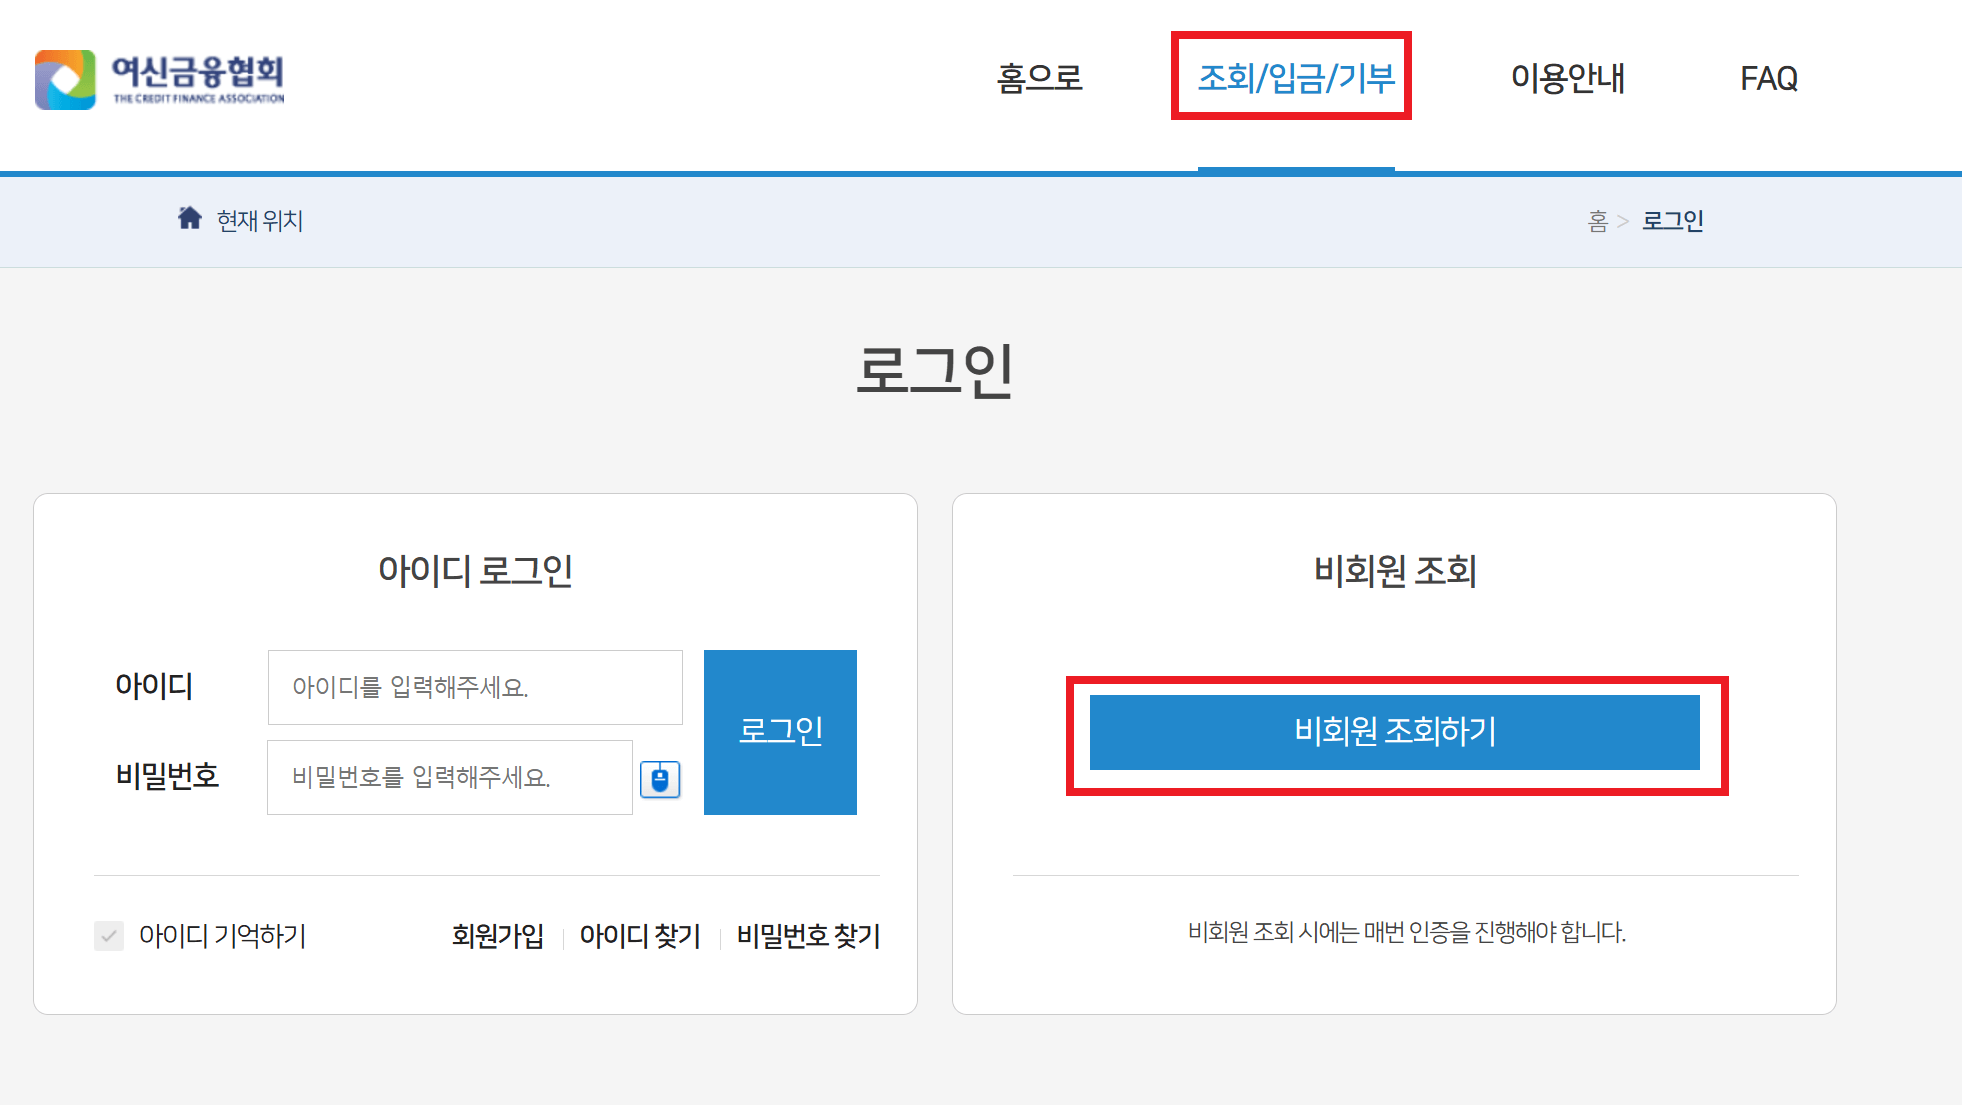Focus the 비밀번호 input field
Viewport: 1962px width, 1105px height.
tap(449, 777)
